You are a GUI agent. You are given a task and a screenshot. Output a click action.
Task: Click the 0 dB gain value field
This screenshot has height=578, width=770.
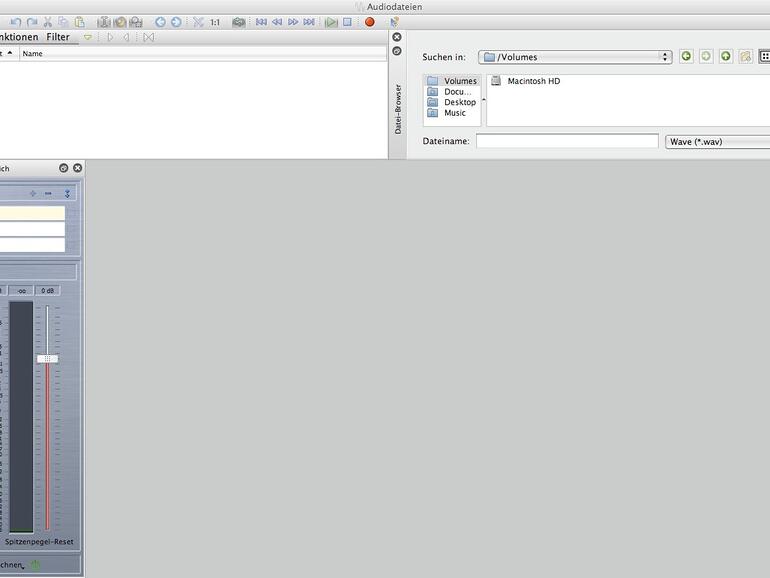48,291
